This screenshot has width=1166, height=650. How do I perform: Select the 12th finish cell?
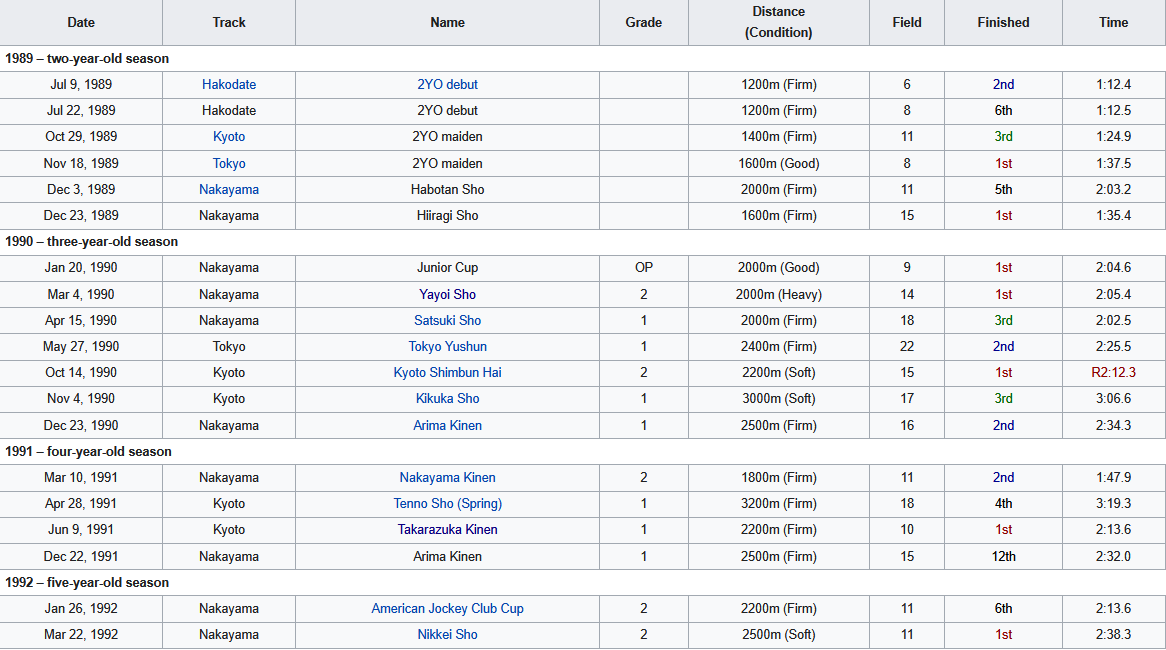[1003, 556]
